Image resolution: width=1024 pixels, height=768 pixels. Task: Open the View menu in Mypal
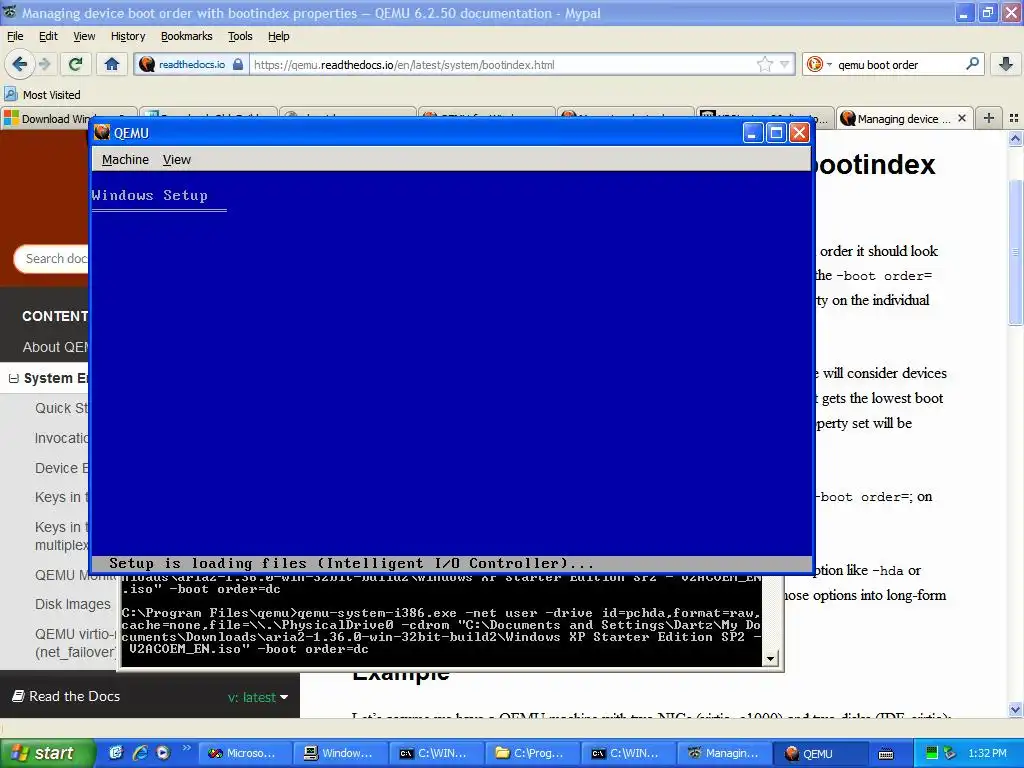pyautogui.click(x=84, y=36)
